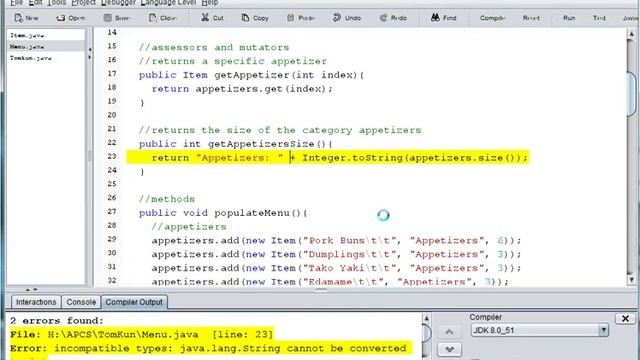Paste clipboard using the Paste button
This screenshot has width=640, height=360.
point(300,18)
